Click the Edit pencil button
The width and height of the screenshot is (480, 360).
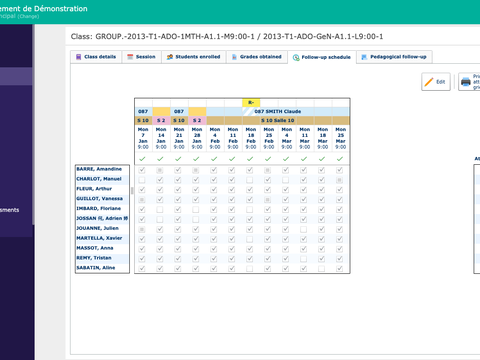click(x=436, y=82)
